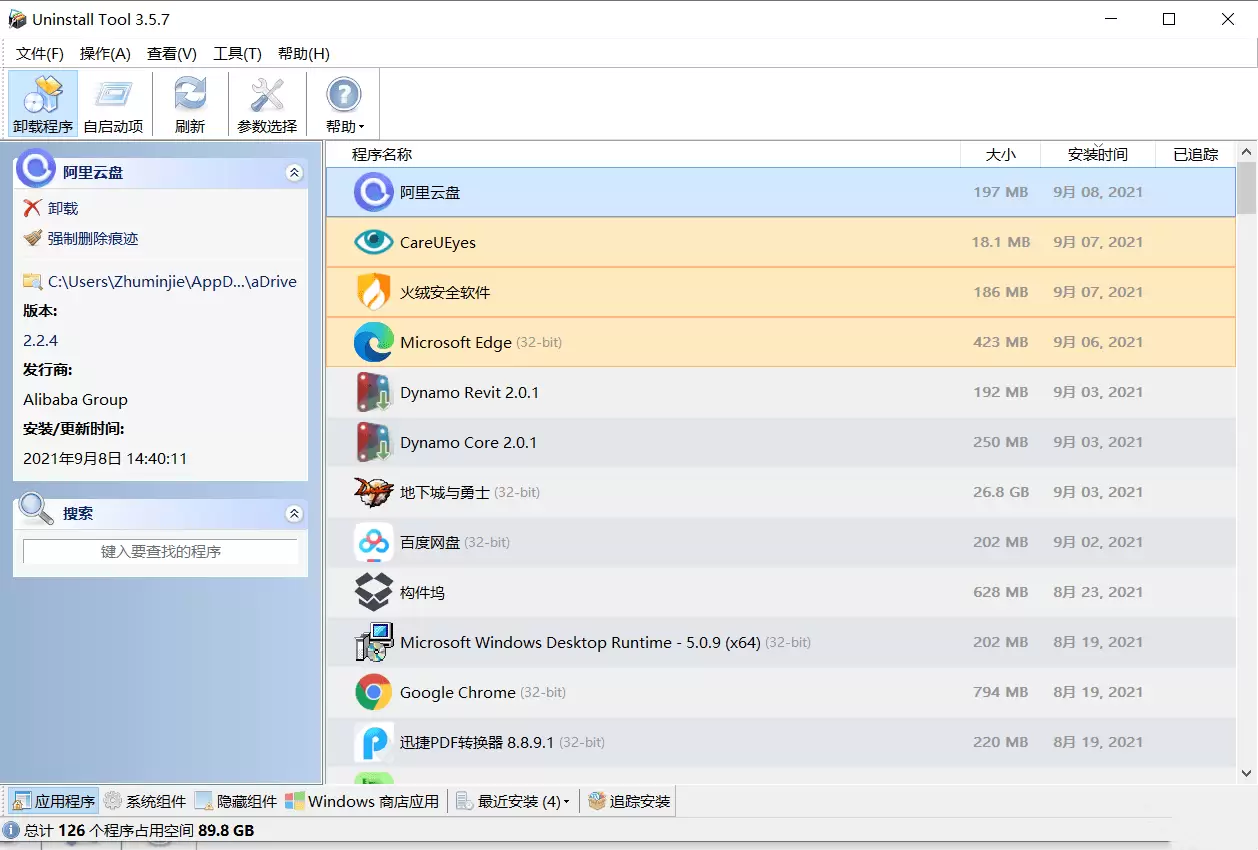Screen dimensions: 1258x850
Task: Click the 追踪安装 button
Action: pyautogui.click(x=629, y=801)
